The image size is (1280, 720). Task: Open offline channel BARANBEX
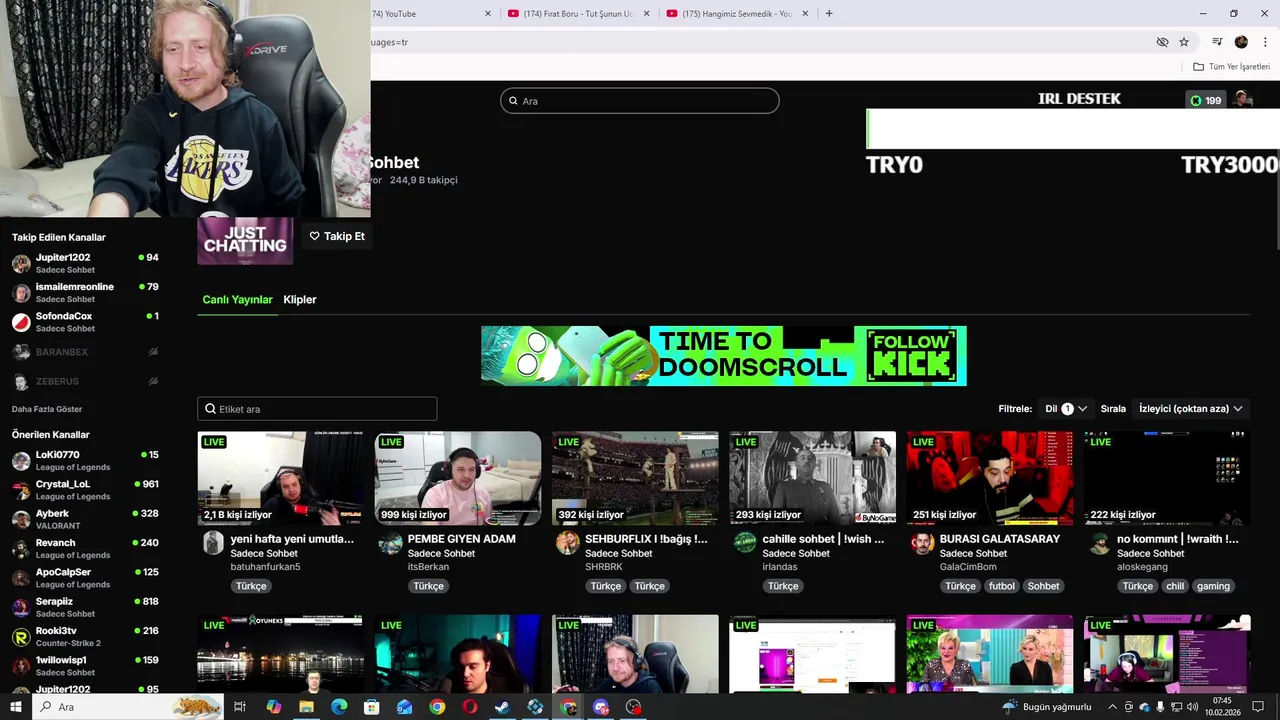pyautogui.click(x=85, y=352)
